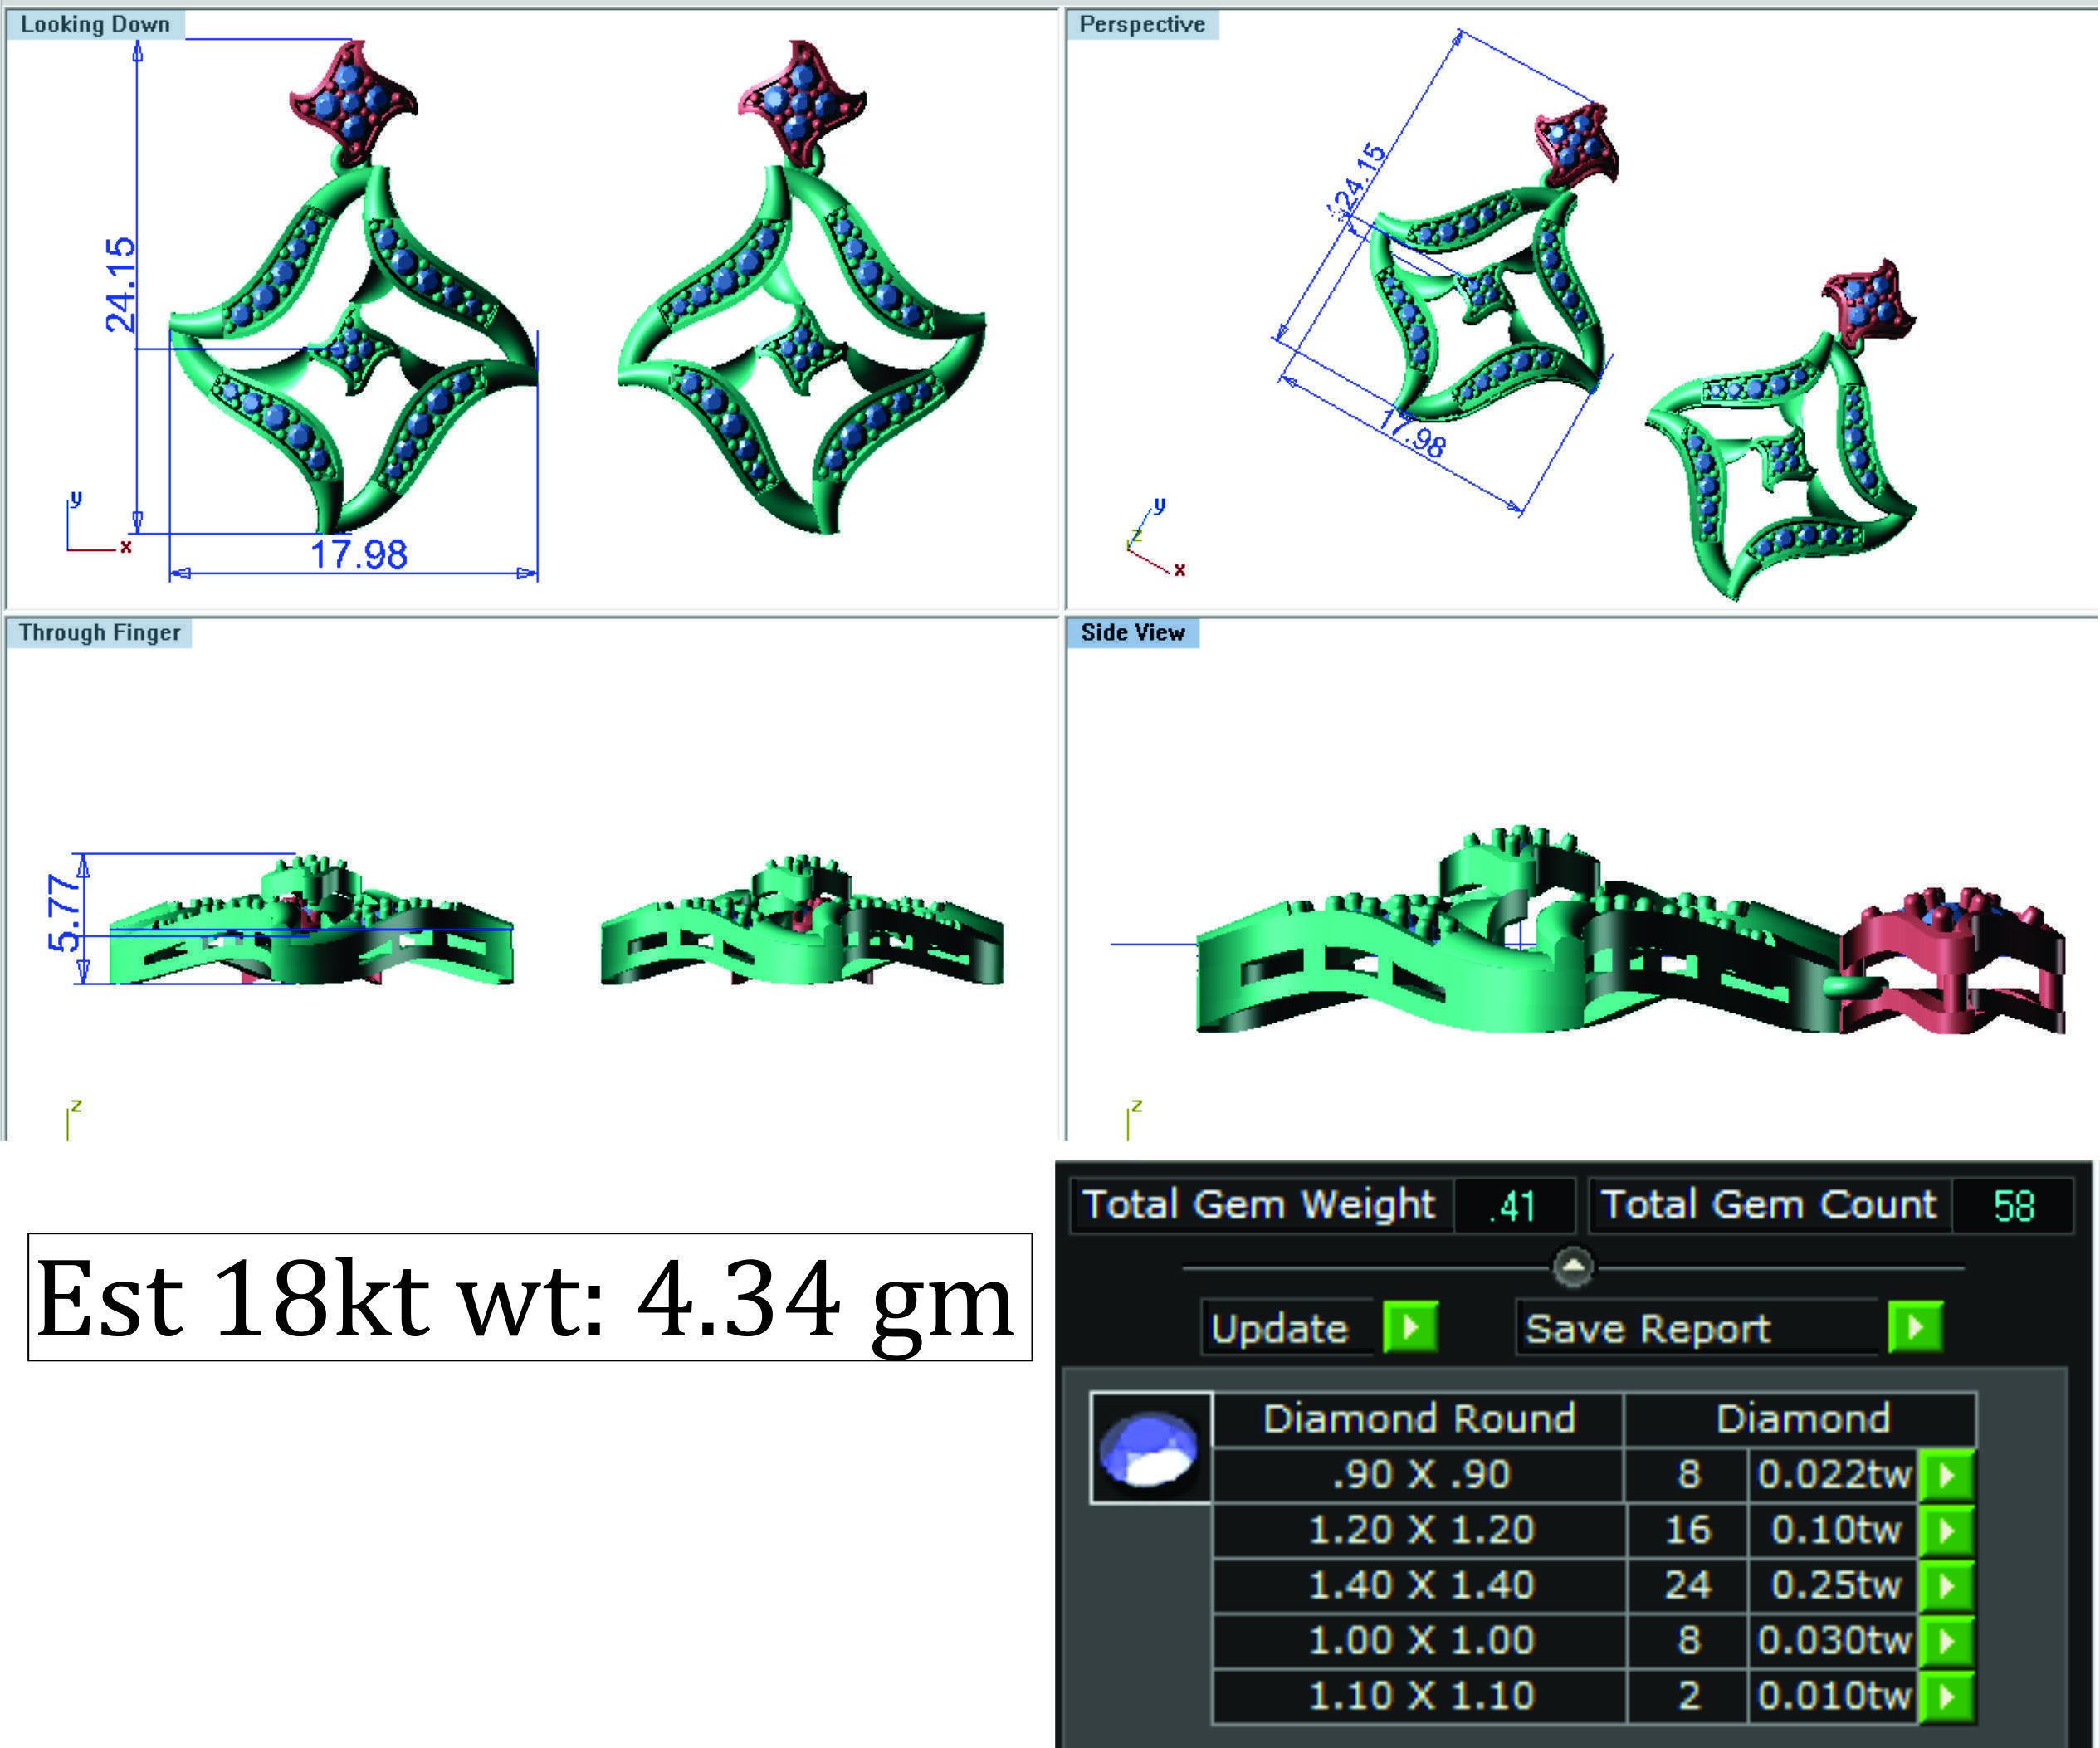
Task: Activate the Looking Down viewport tab
Action: (x=95, y=24)
